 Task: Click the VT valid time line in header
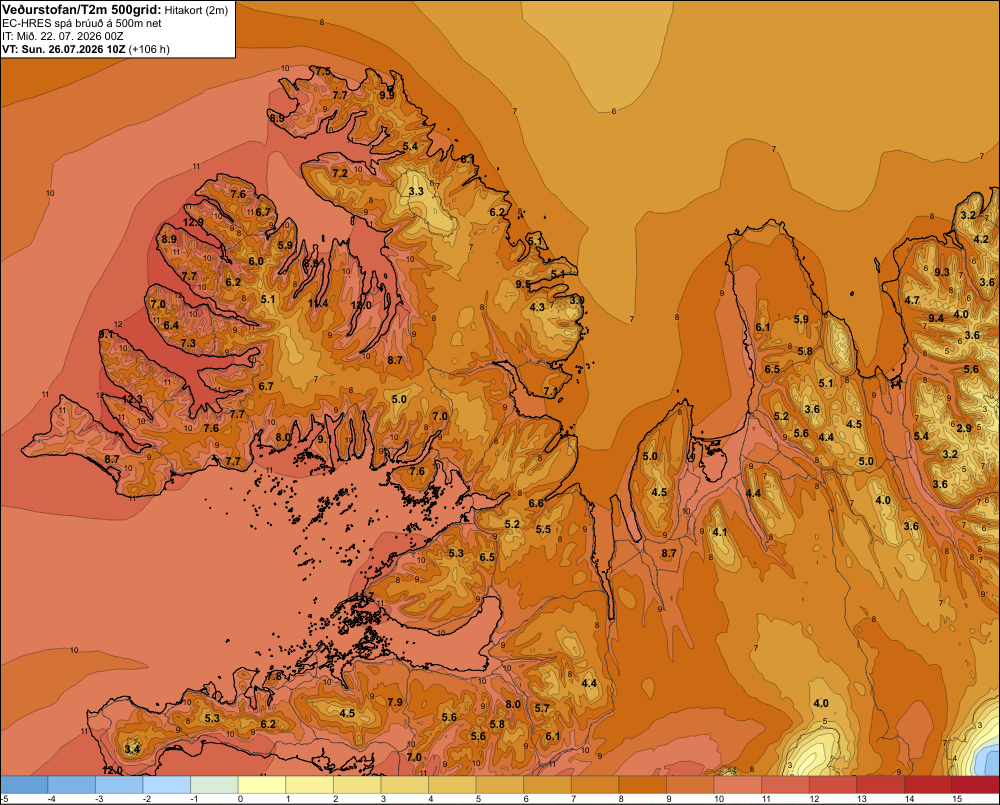pyautogui.click(x=85, y=49)
